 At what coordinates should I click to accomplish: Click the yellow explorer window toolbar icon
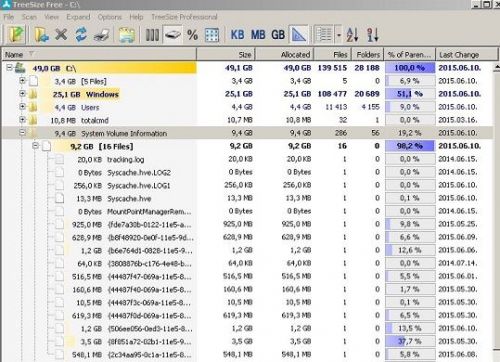[x=127, y=35]
